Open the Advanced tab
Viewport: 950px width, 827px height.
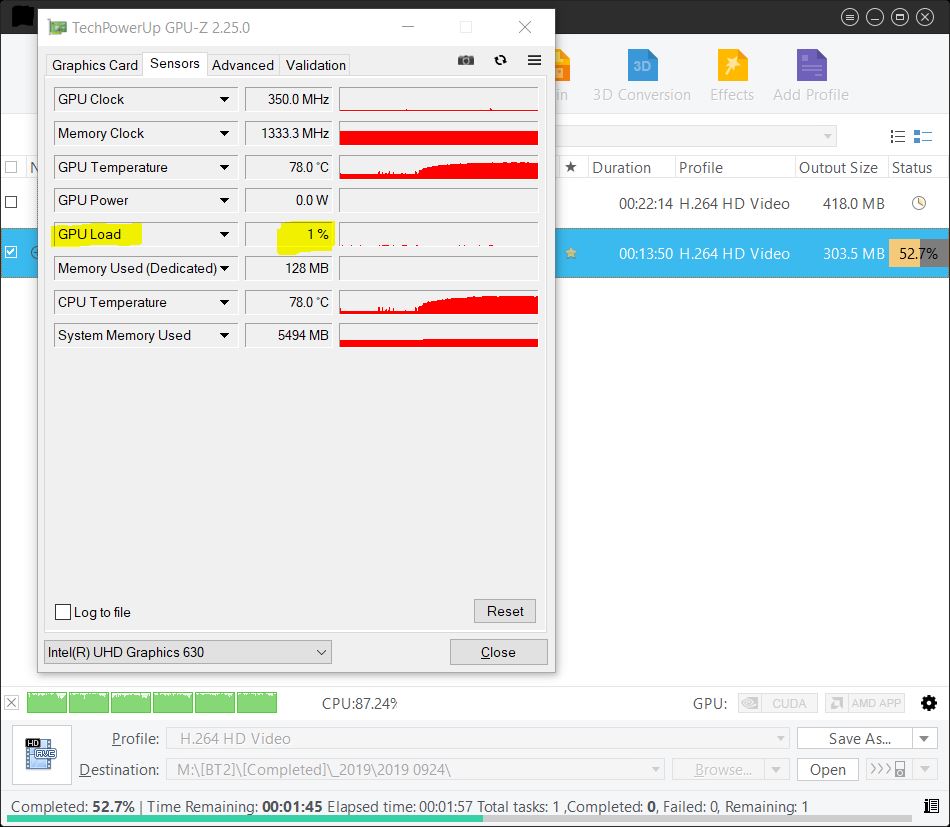243,65
